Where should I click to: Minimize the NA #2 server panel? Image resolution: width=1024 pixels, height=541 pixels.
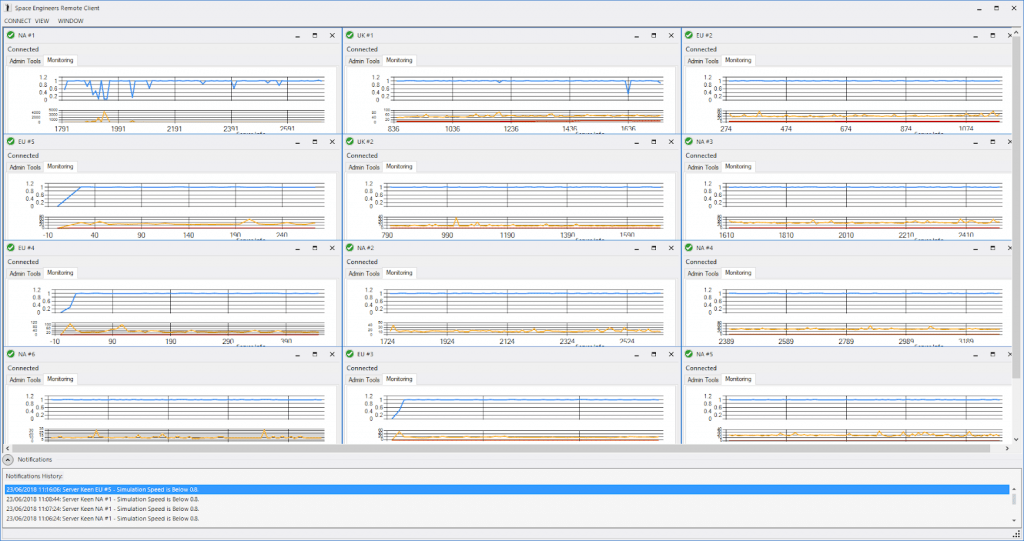tap(637, 248)
